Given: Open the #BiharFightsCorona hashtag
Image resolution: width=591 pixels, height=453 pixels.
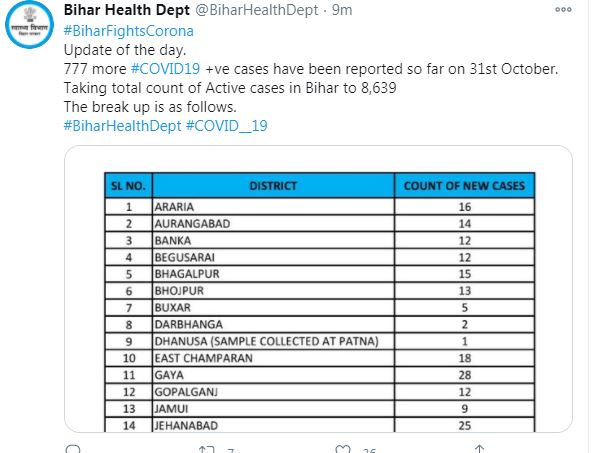Looking at the screenshot, I should click(129, 31).
